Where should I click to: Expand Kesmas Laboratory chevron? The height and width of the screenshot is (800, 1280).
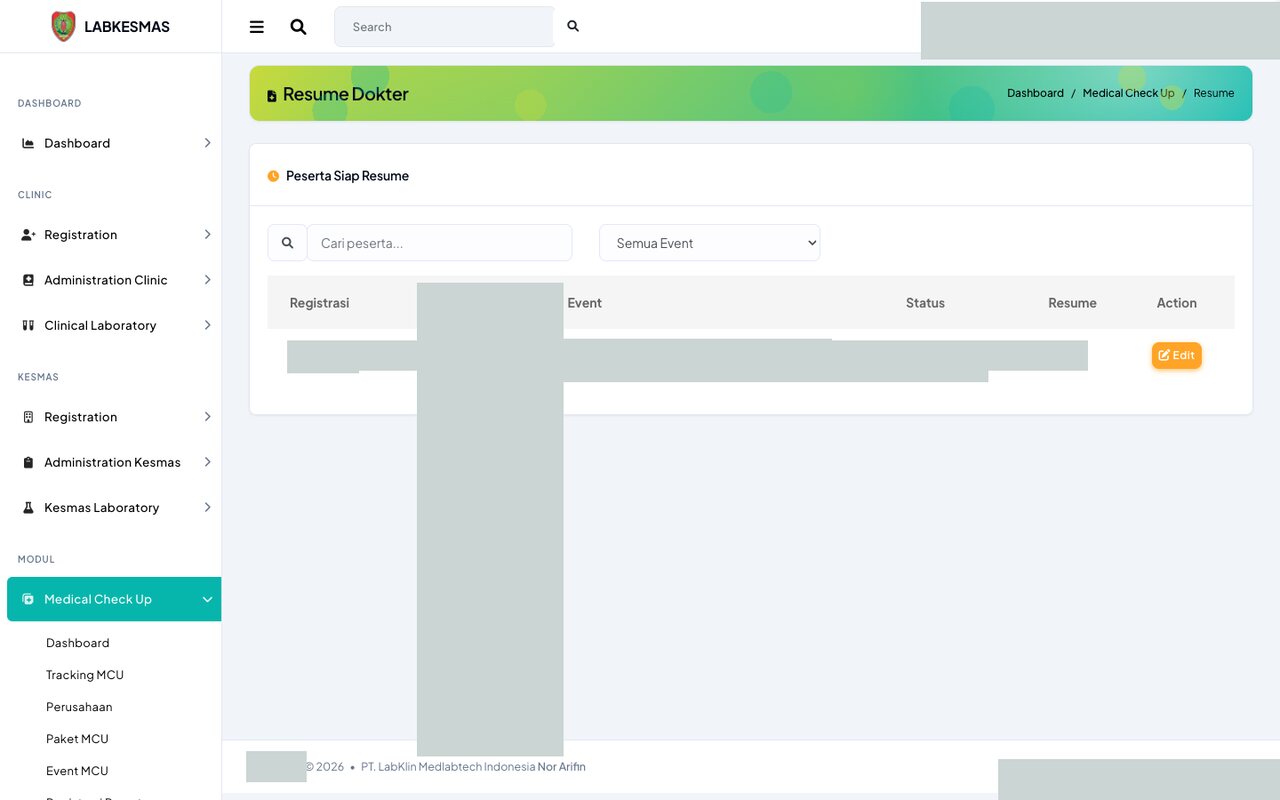point(207,508)
